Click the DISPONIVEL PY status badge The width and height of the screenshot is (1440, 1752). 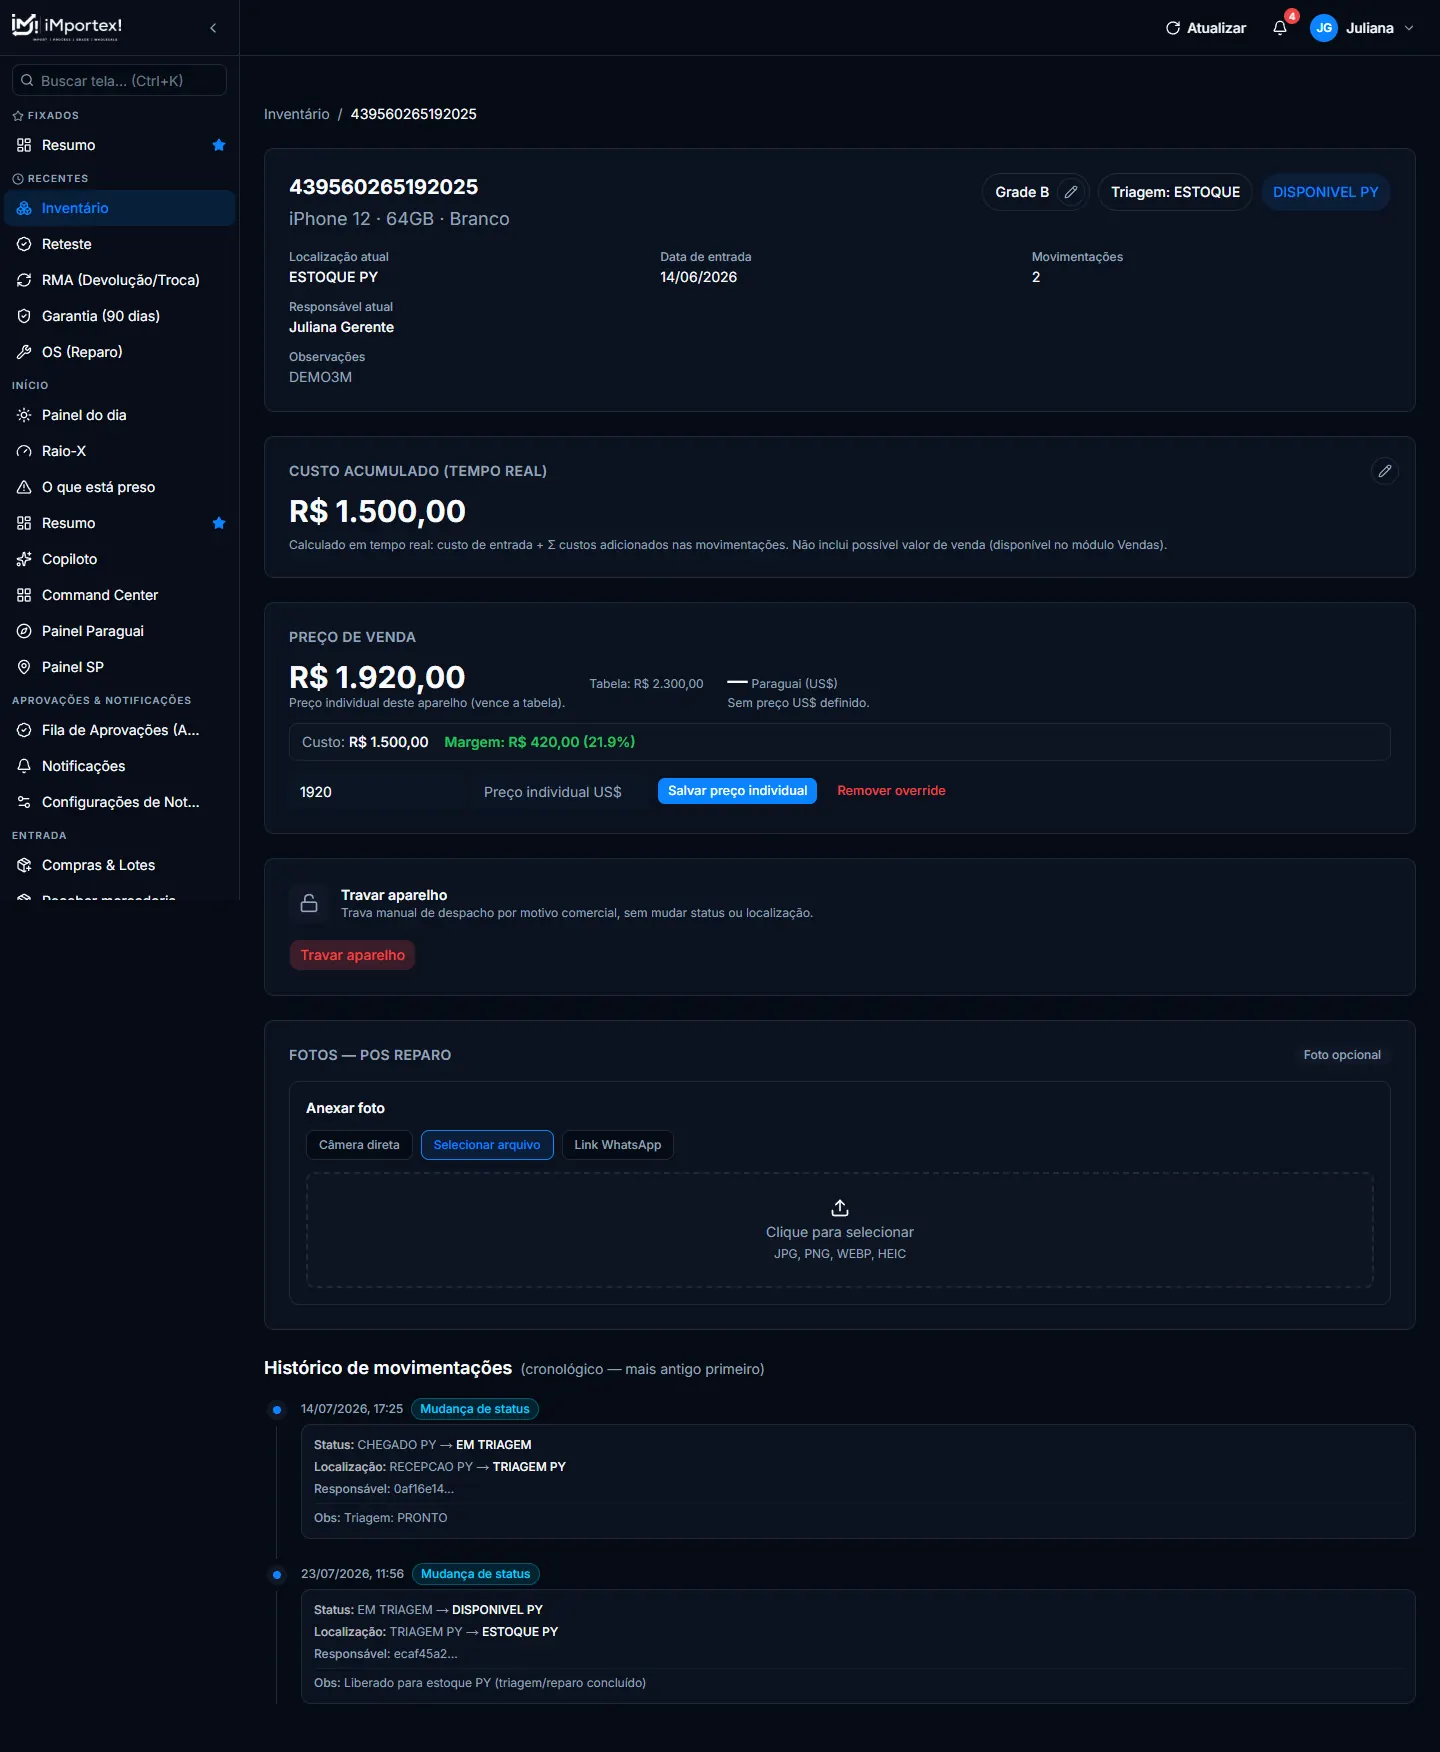(x=1325, y=192)
